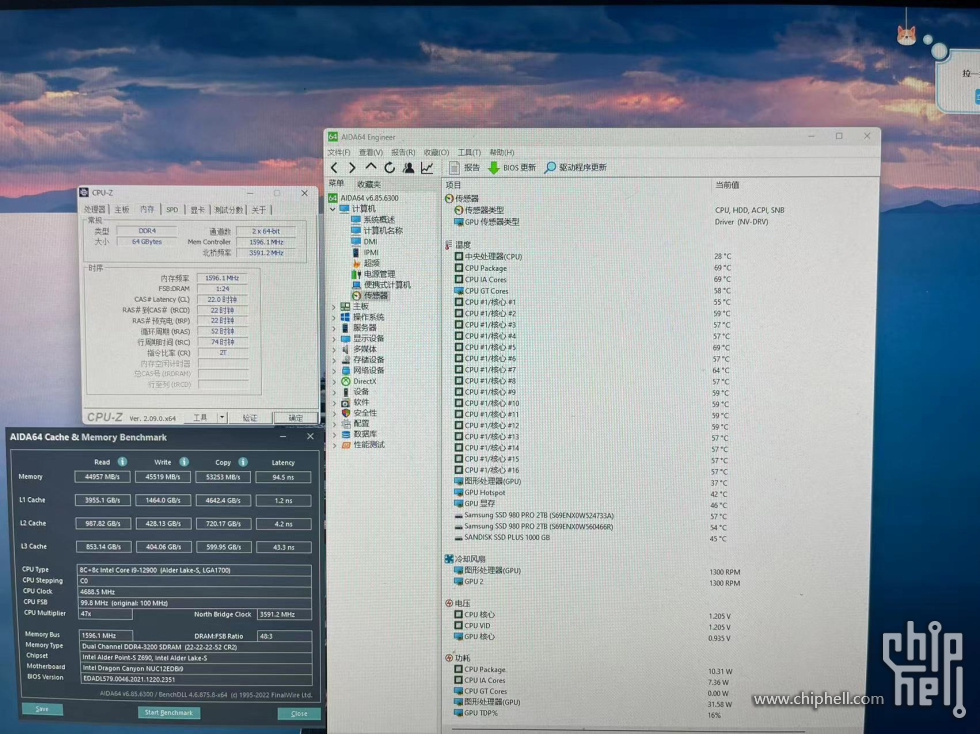Open AIDA64 工具(T) menu
The image size is (980, 734).
point(469,153)
